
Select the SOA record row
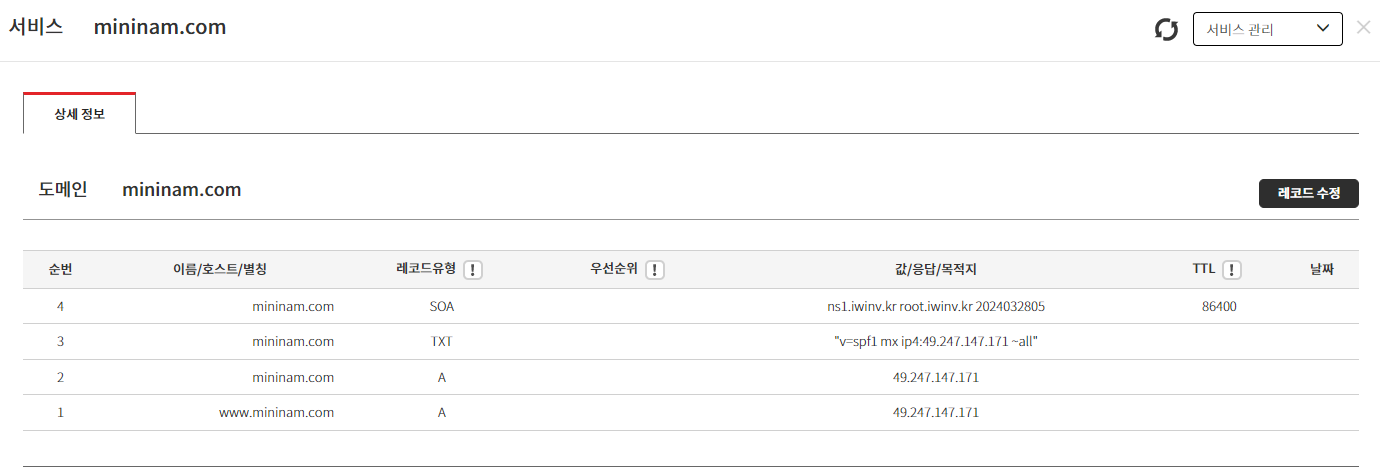[441, 306]
